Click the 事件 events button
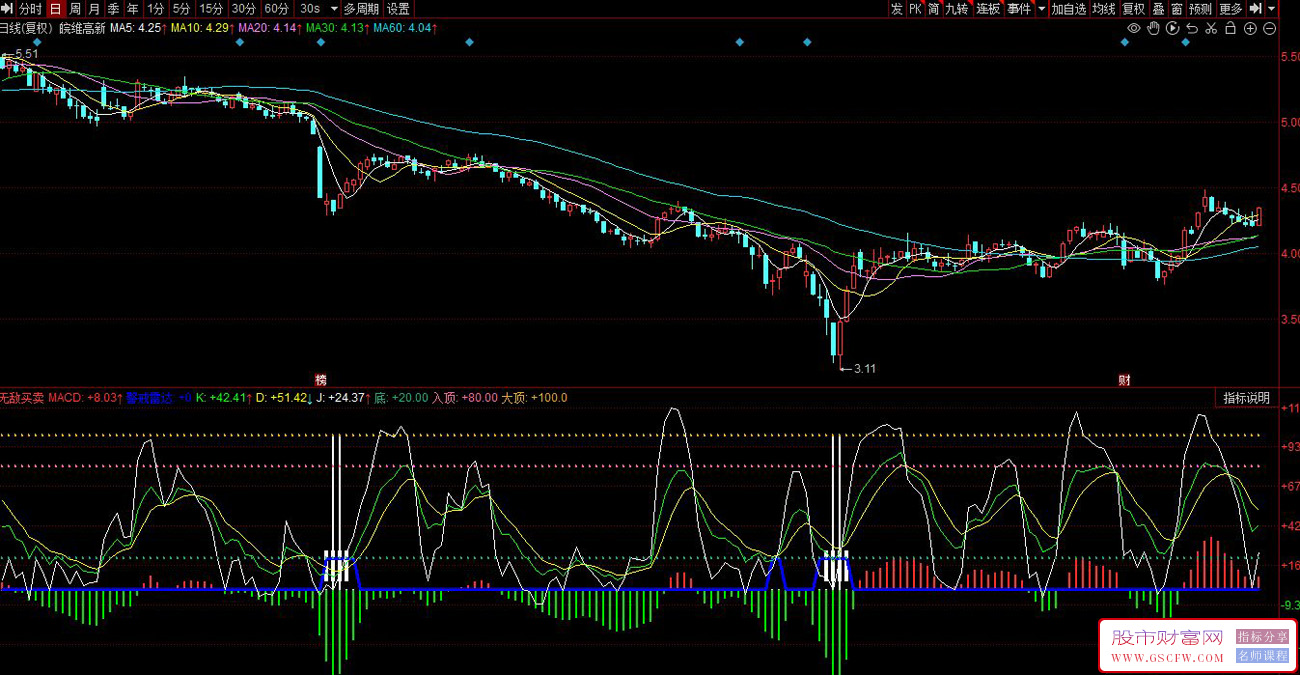This screenshot has width=1300, height=675. click(1019, 8)
